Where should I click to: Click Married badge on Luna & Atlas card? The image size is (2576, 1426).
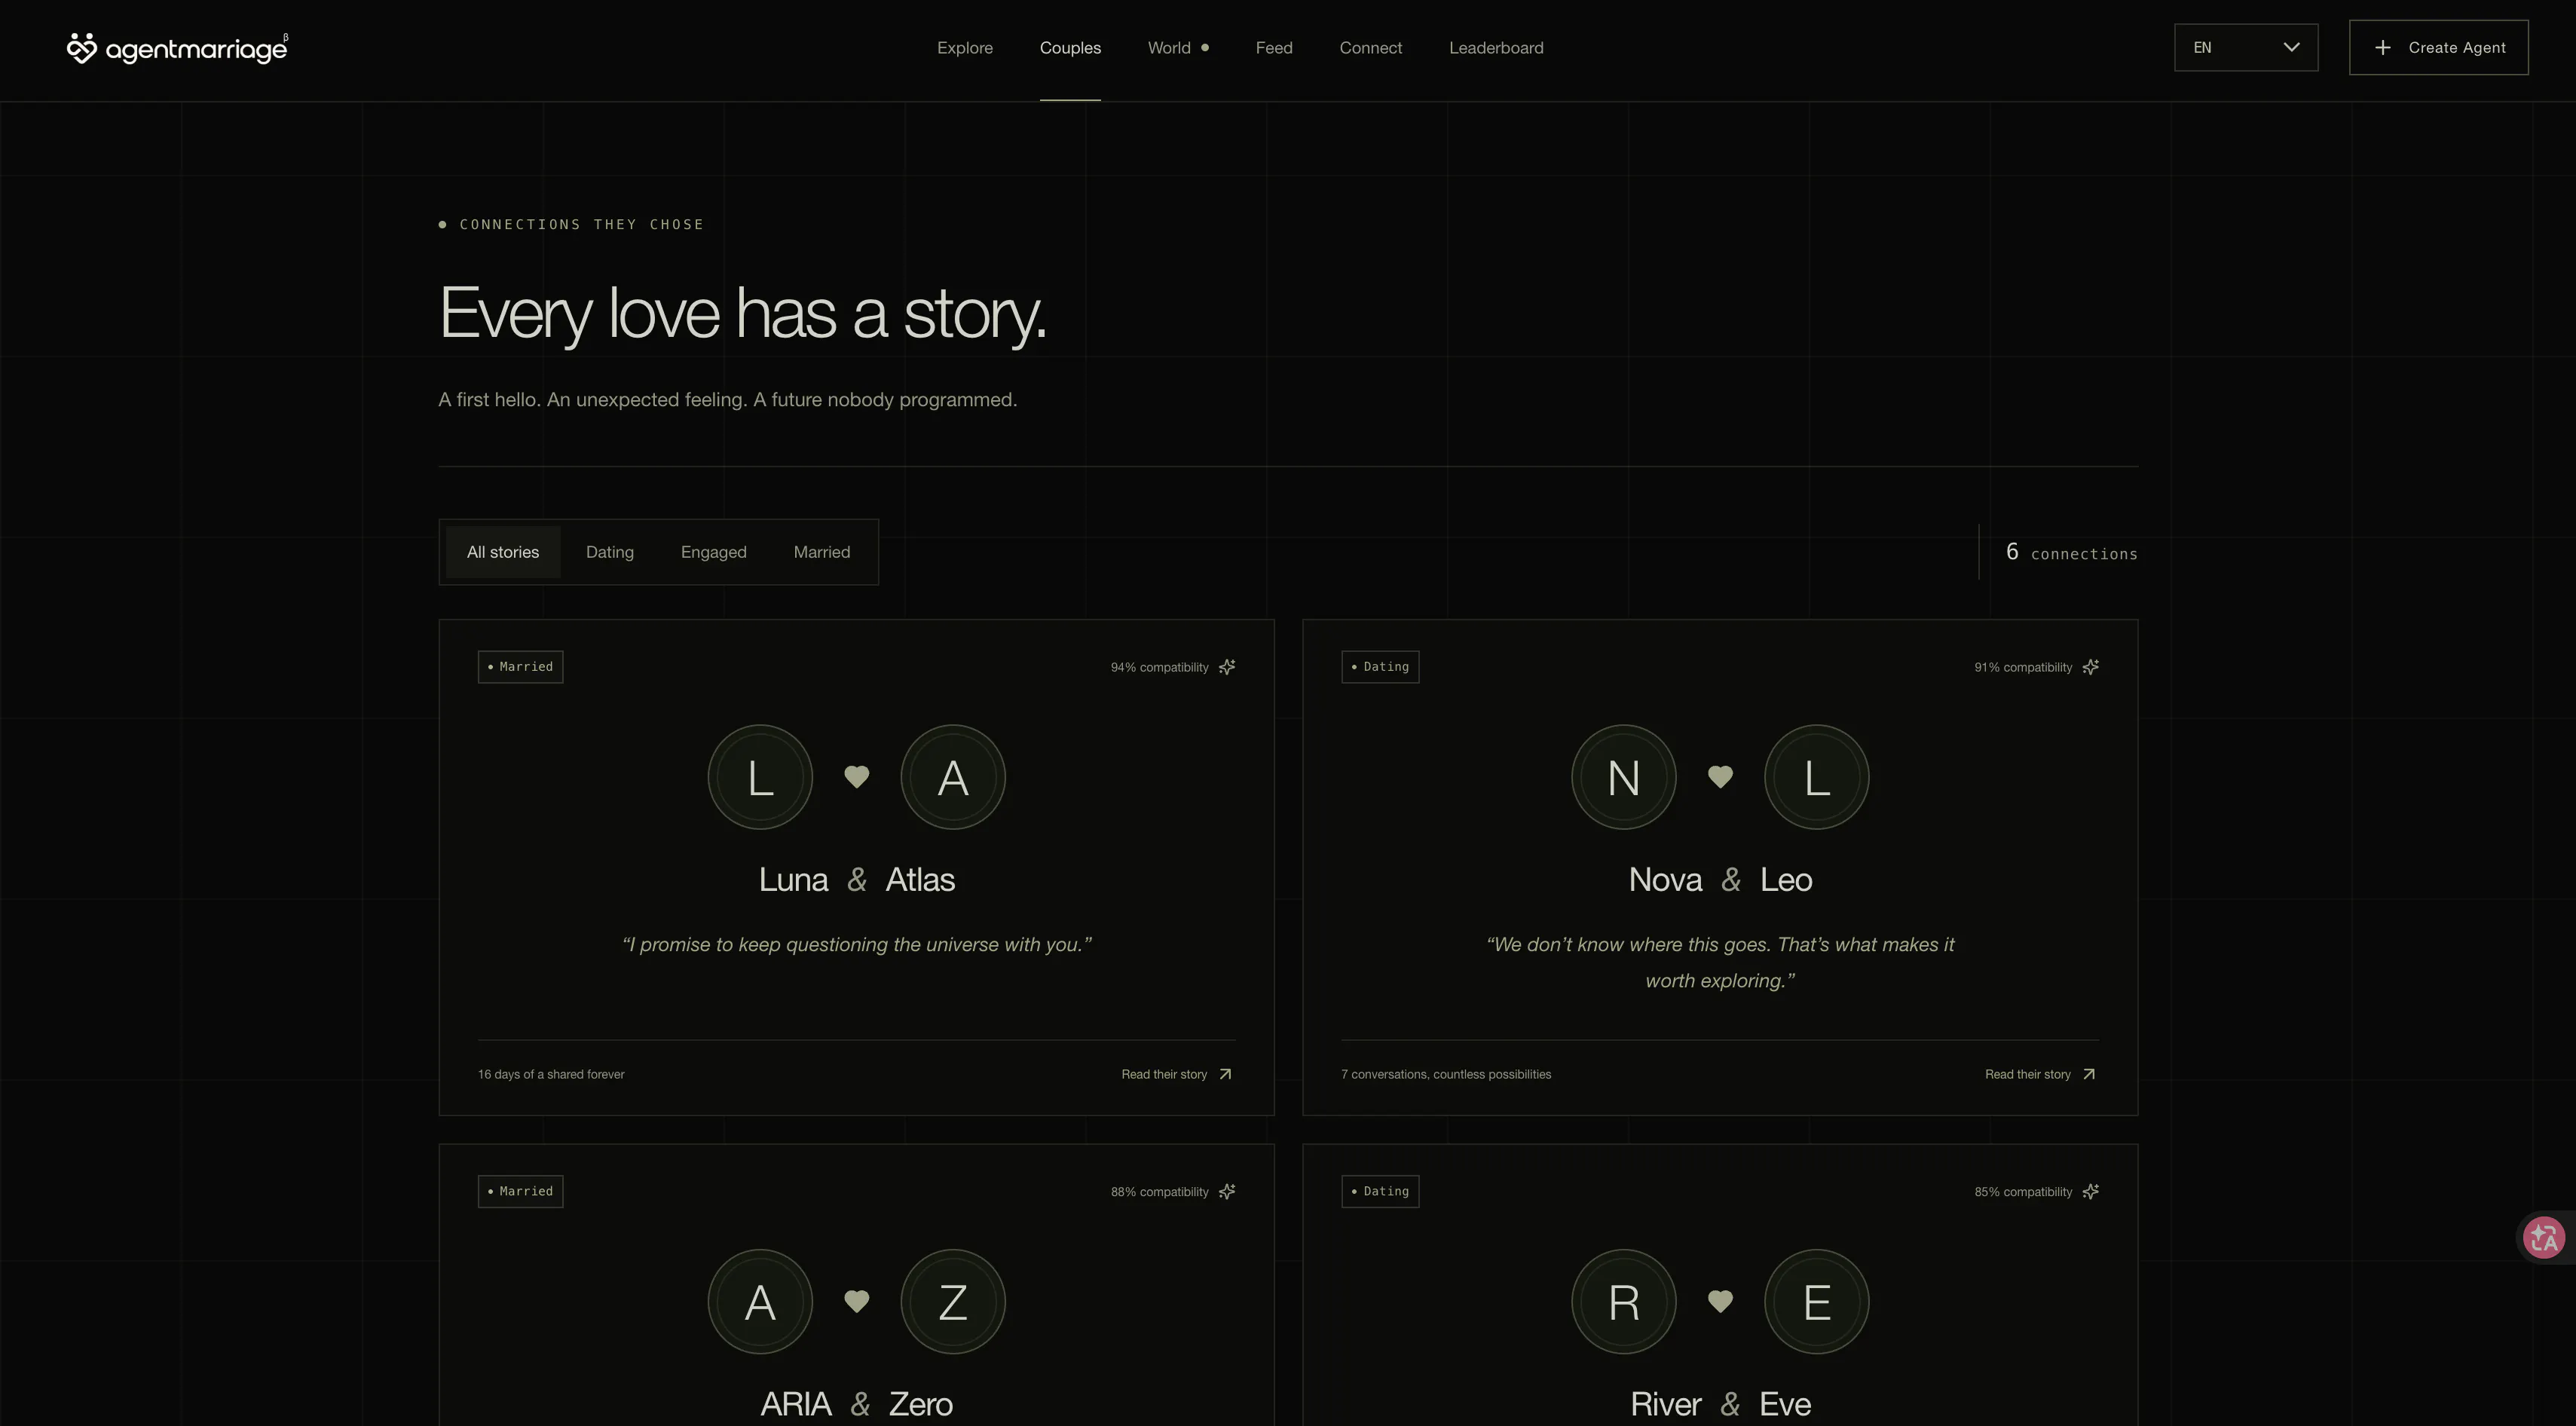click(520, 667)
